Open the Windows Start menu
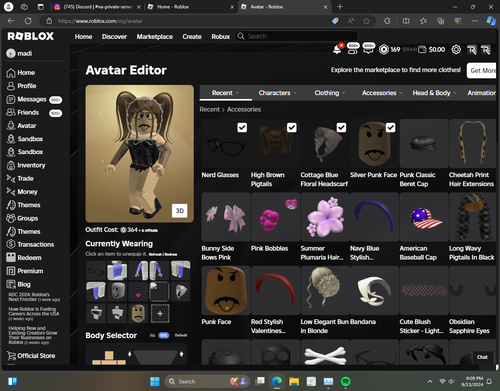The width and height of the screenshot is (500, 391). [x=155, y=381]
